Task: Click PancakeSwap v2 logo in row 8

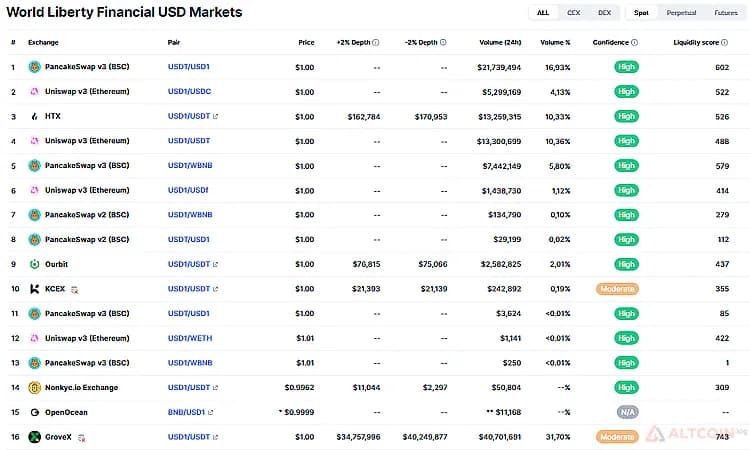Action: (x=34, y=239)
